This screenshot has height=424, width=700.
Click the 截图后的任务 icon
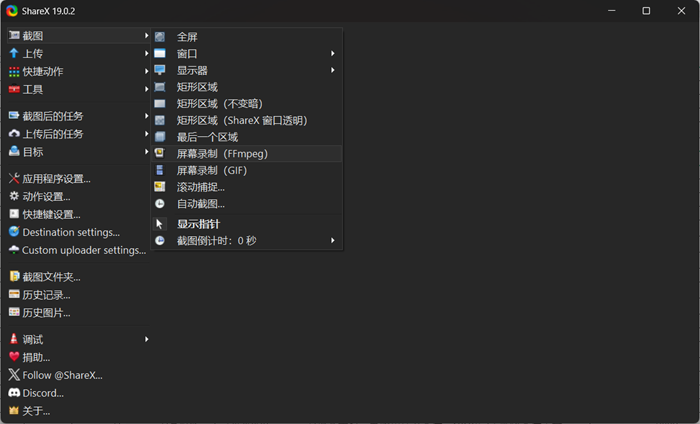14,116
